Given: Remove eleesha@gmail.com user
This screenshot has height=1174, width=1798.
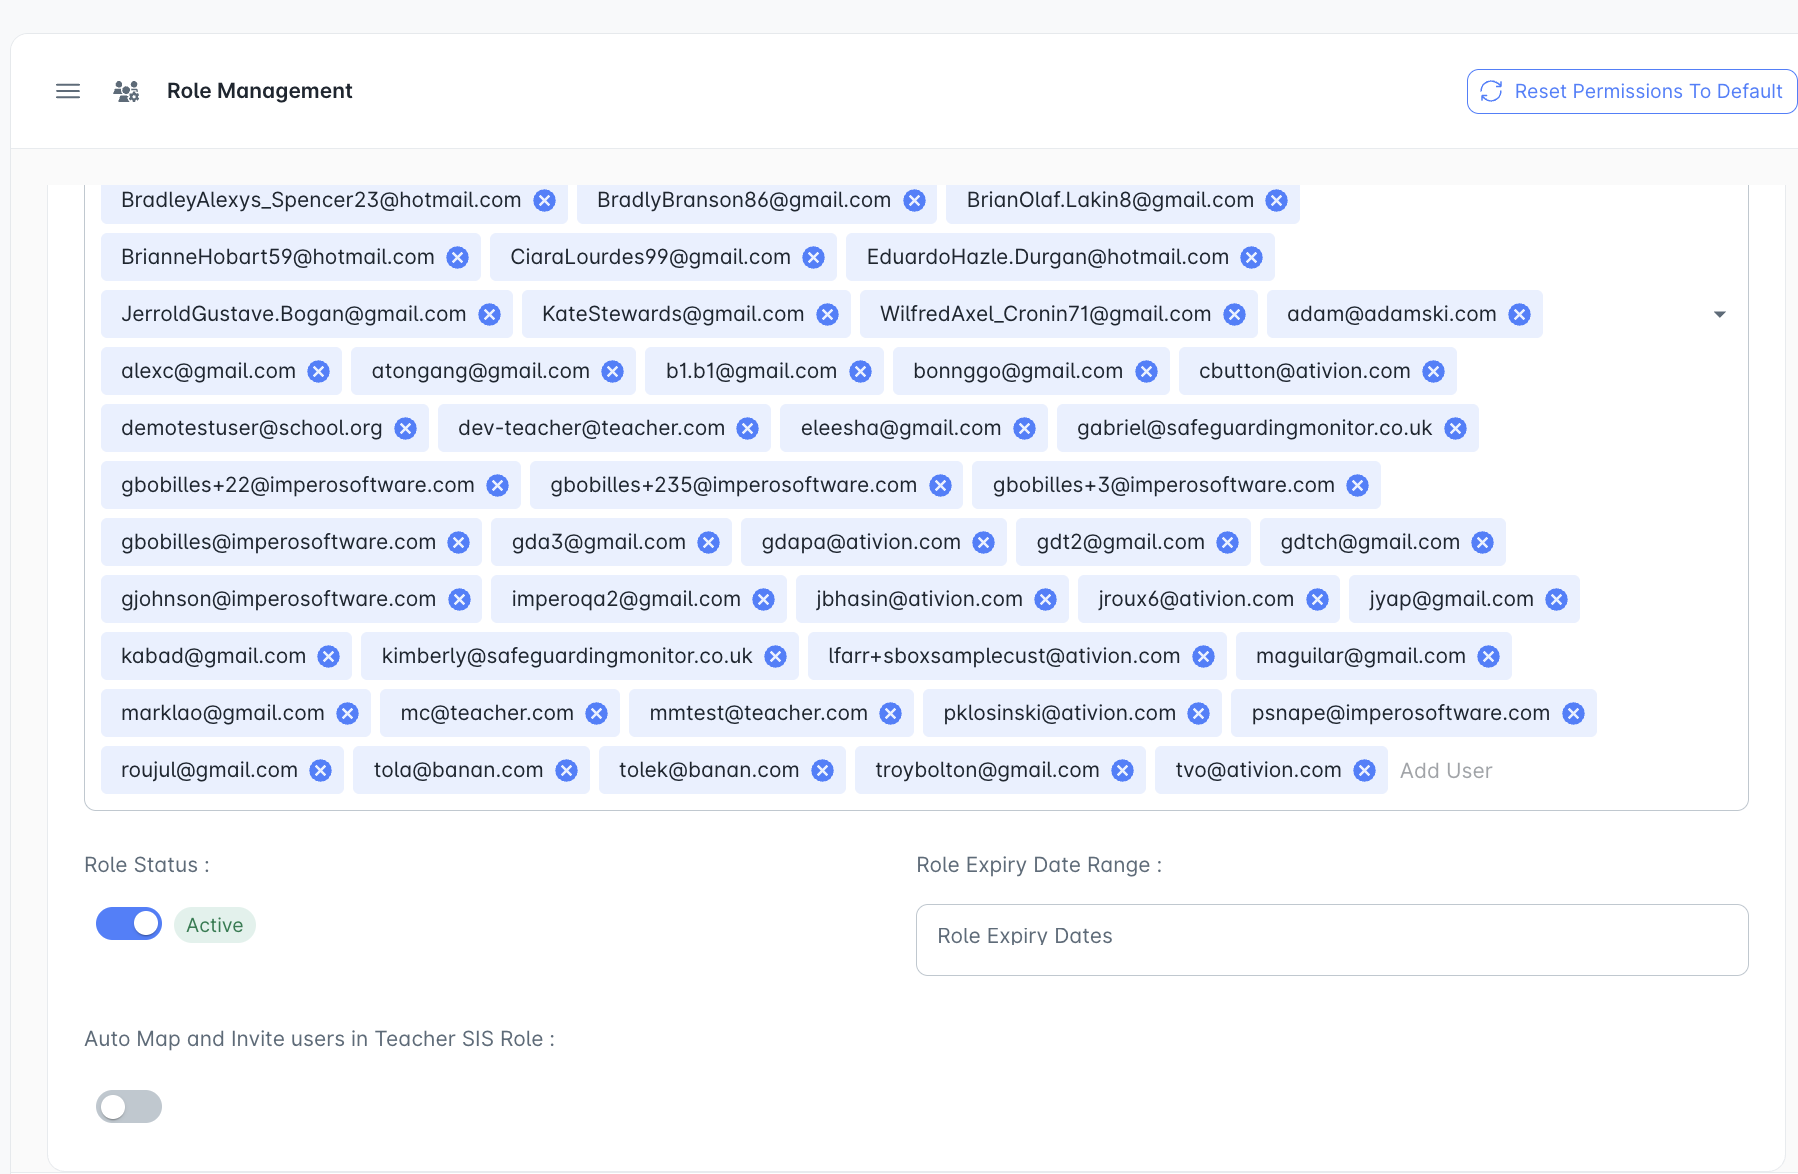Looking at the screenshot, I should coord(1025,429).
